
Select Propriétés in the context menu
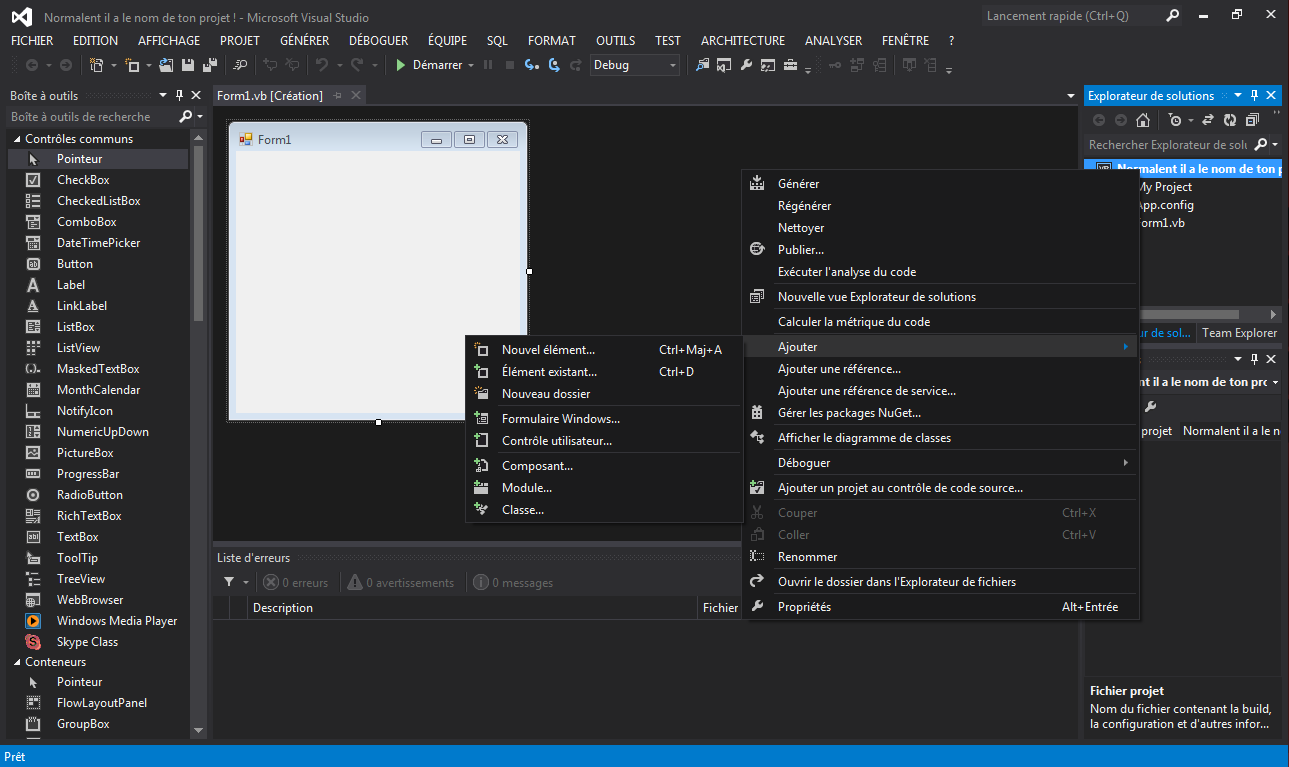(940, 607)
